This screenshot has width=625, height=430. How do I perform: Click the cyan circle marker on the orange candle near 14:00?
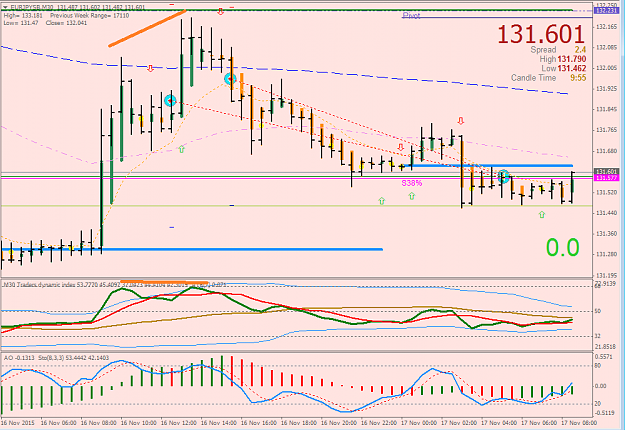tap(230, 79)
